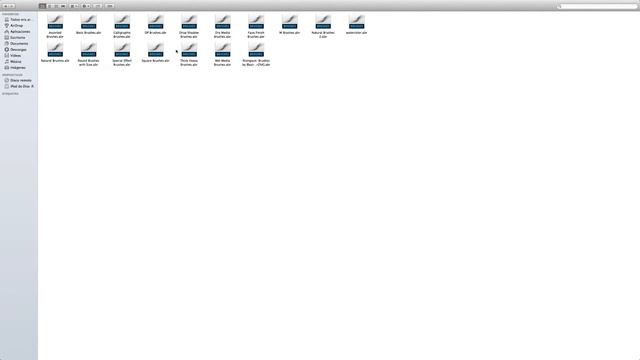Select the Thick Heavy Brushes.abr file
The image size is (640, 360).
189,54
